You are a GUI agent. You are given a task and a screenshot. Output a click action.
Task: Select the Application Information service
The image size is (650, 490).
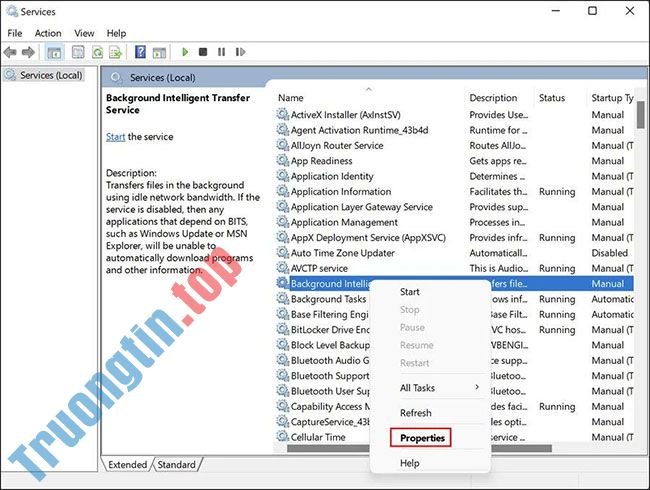pos(454,192)
